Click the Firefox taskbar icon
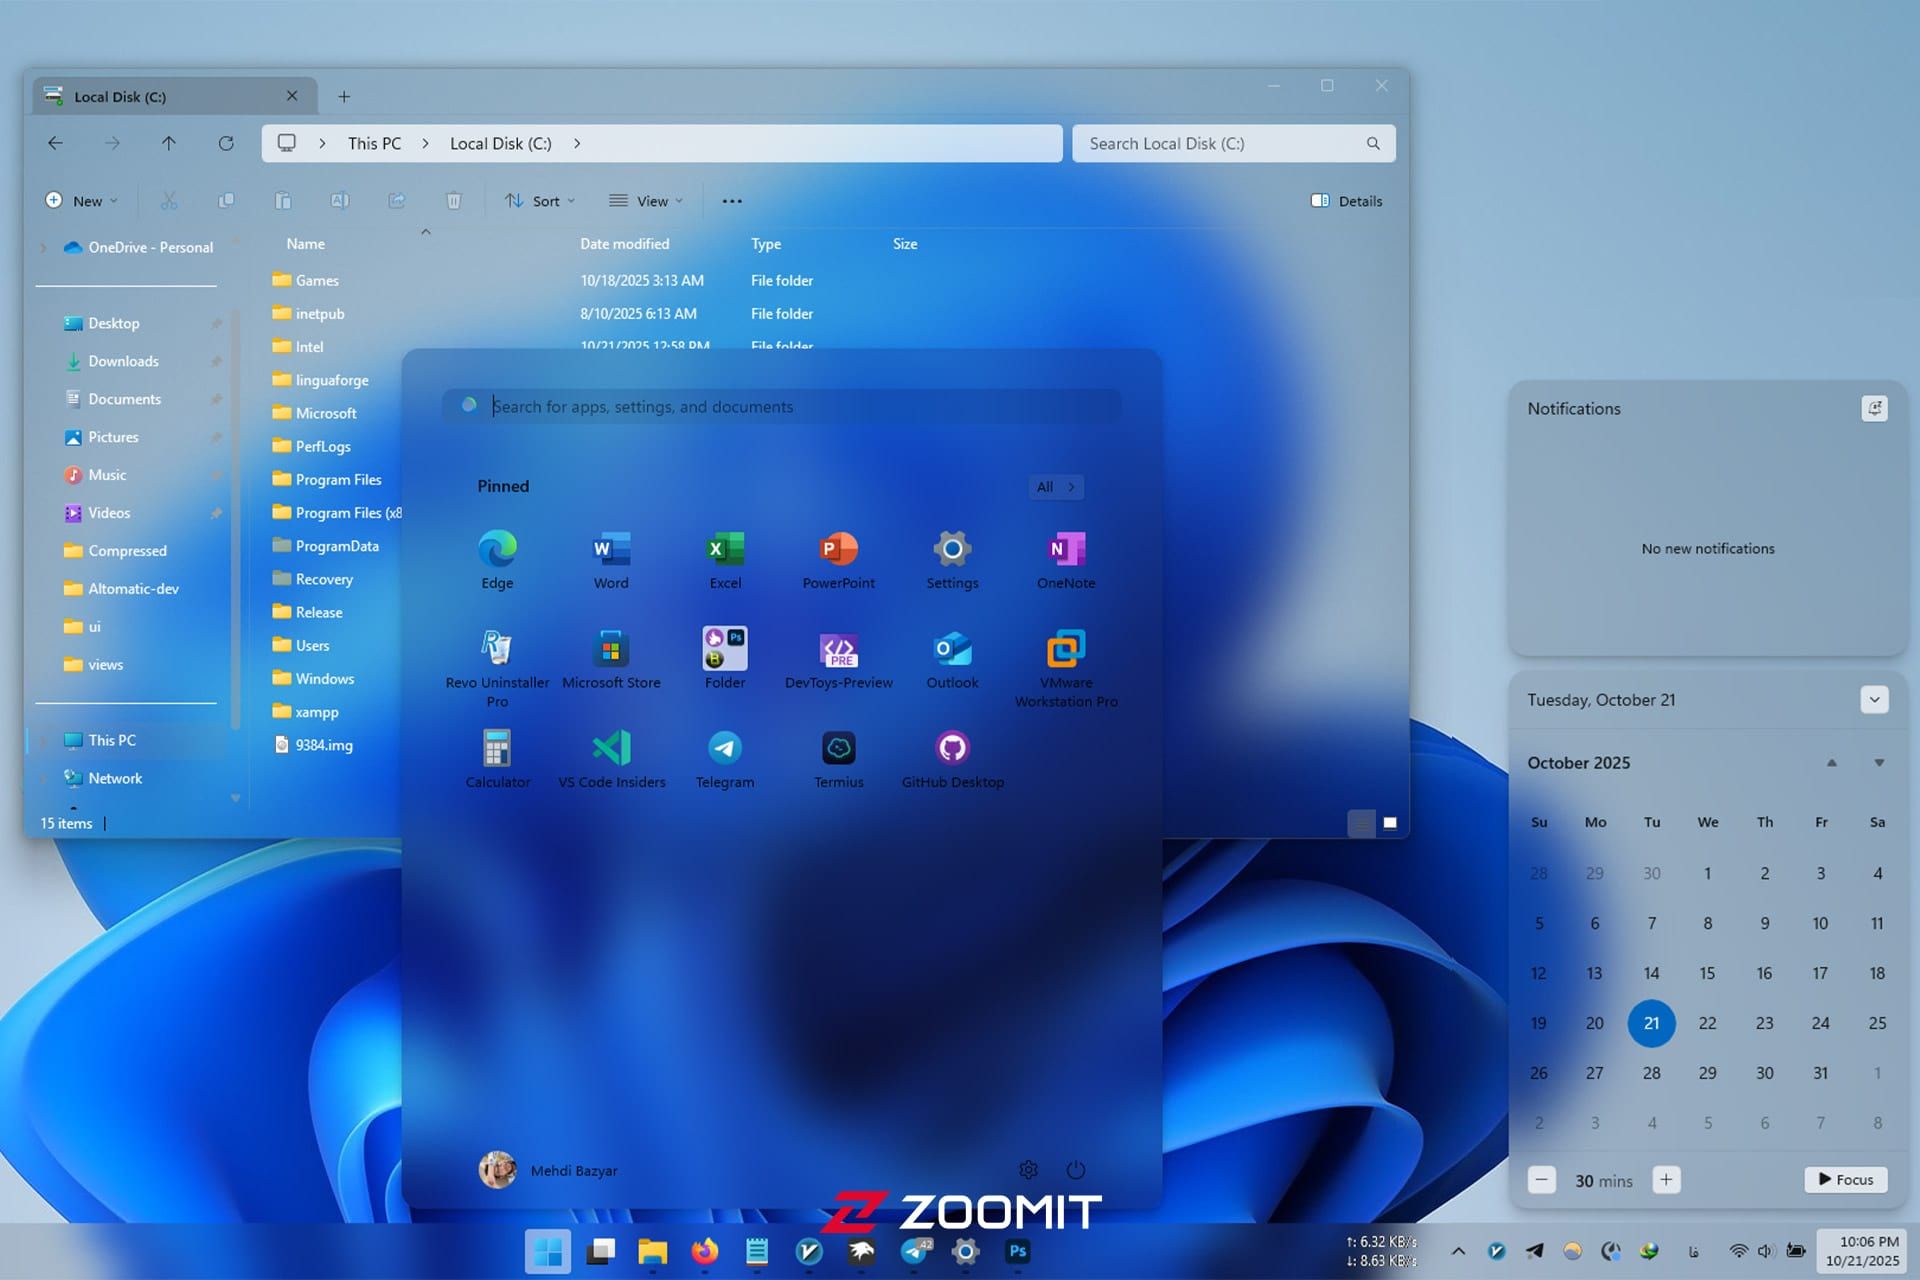1920x1280 pixels. point(705,1251)
